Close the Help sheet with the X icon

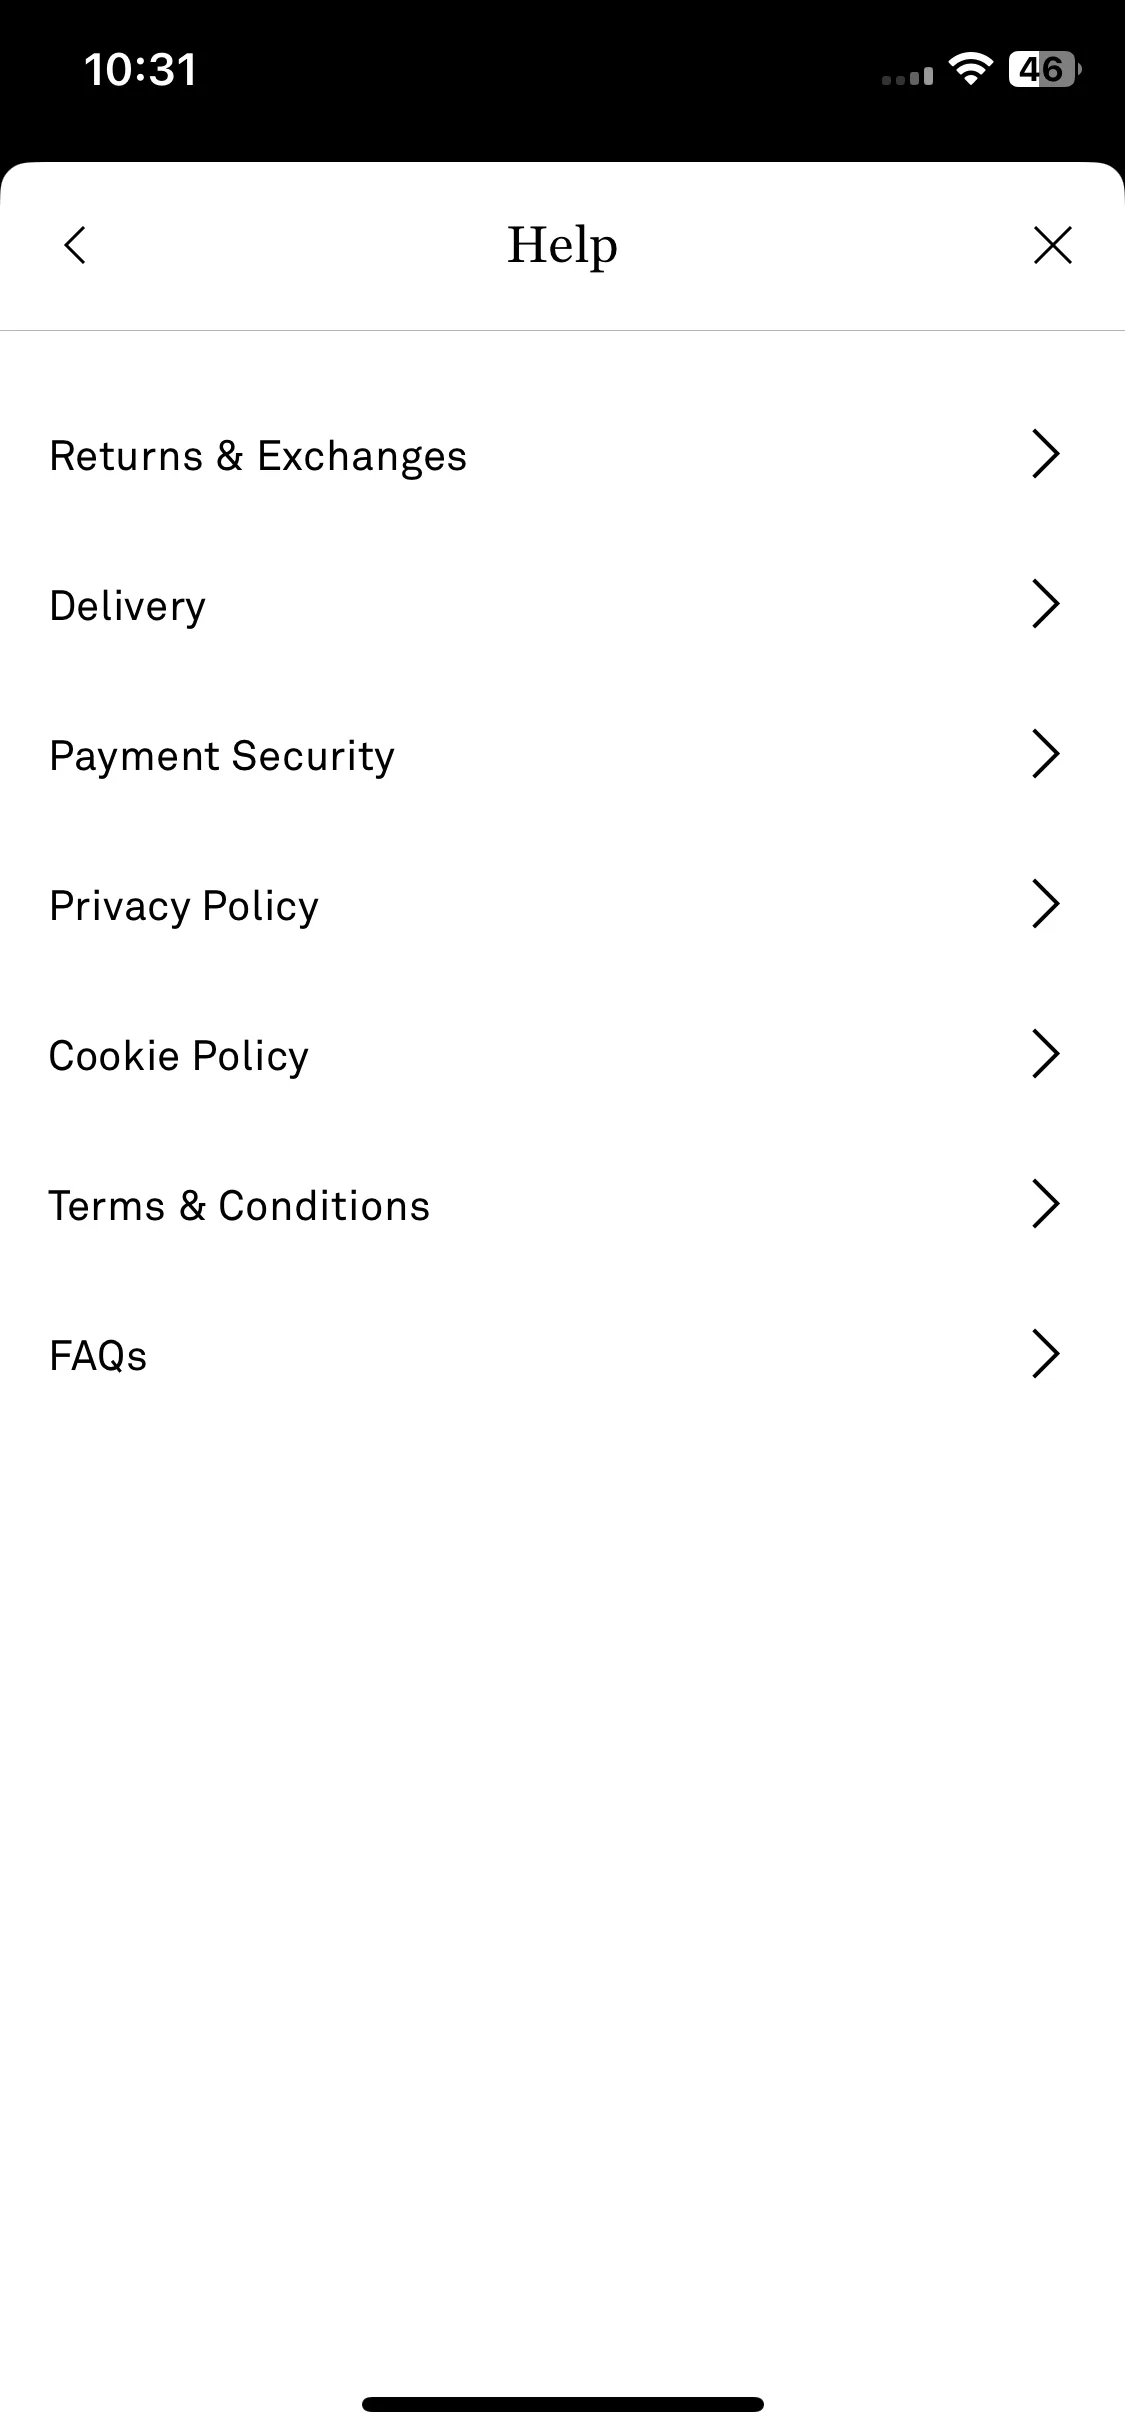(x=1052, y=245)
